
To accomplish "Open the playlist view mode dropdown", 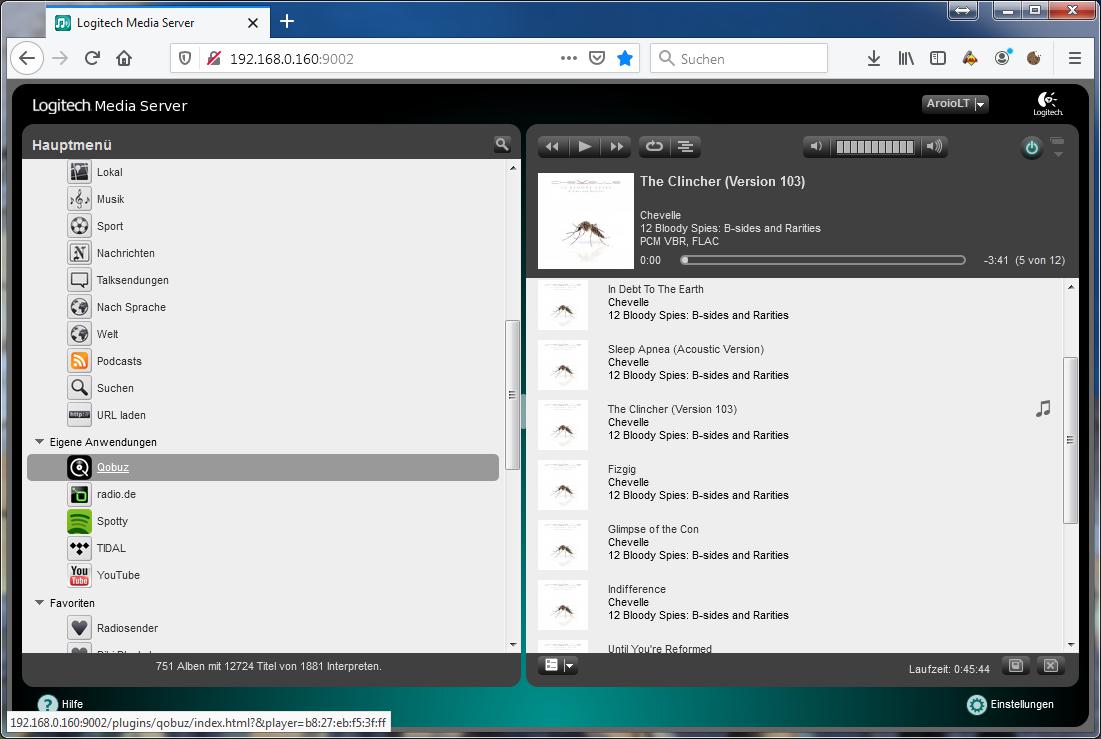I will pyautogui.click(x=558, y=665).
